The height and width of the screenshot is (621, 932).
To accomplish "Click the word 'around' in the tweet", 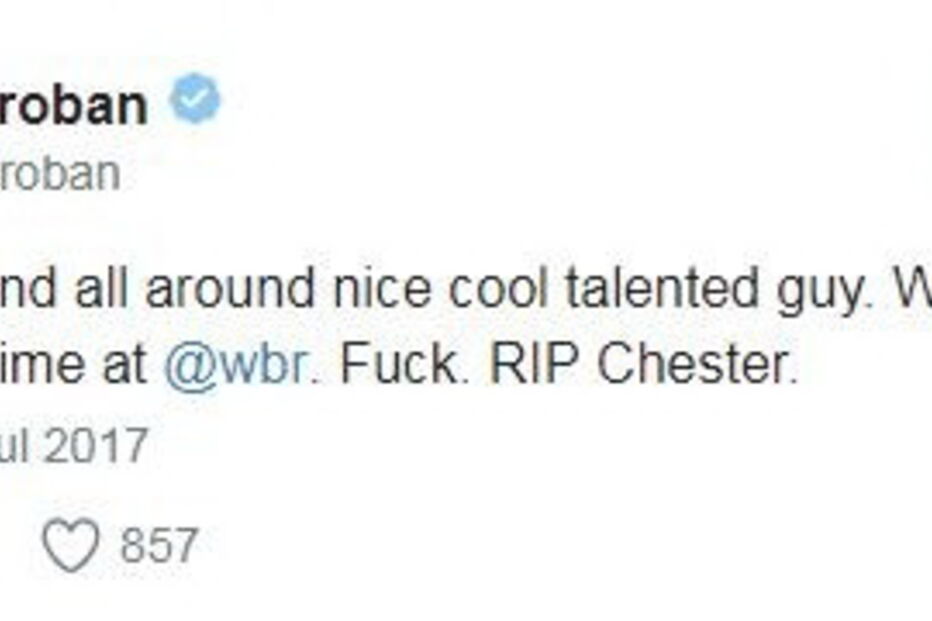I will pos(229,288).
